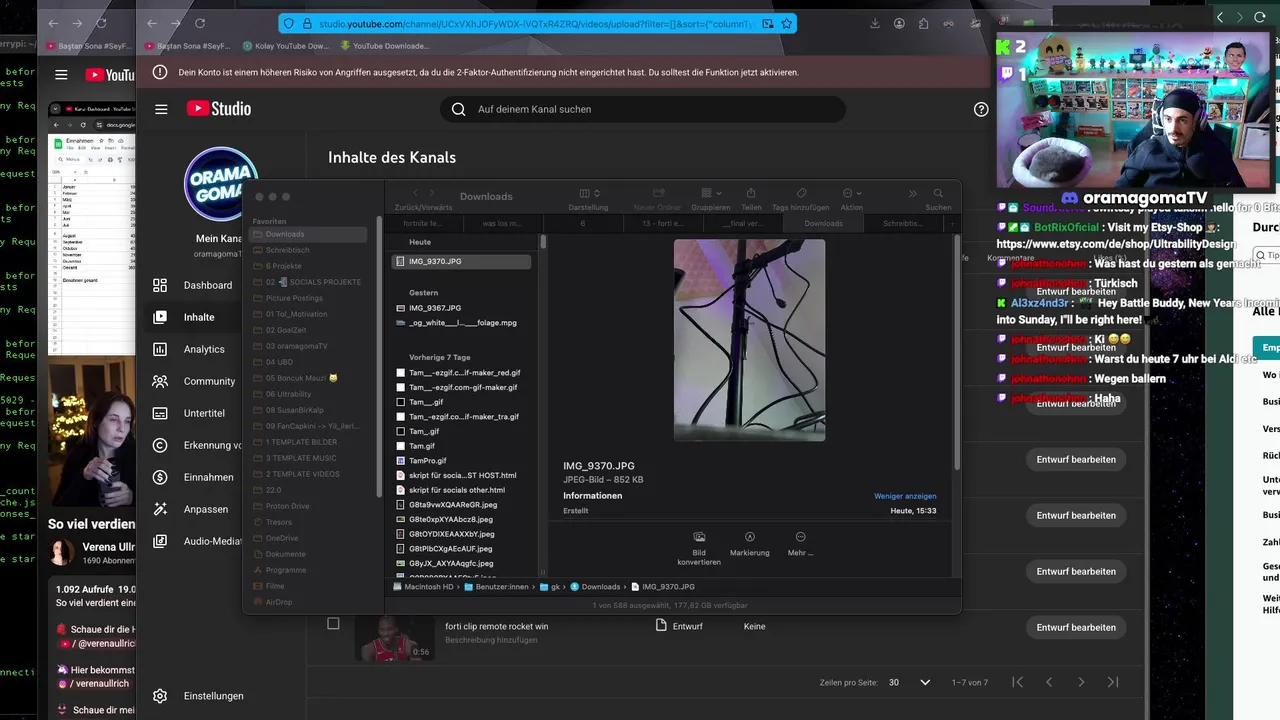Bookmark the page with the star icon
Screen dimensions: 1280x720
(x=787, y=23)
